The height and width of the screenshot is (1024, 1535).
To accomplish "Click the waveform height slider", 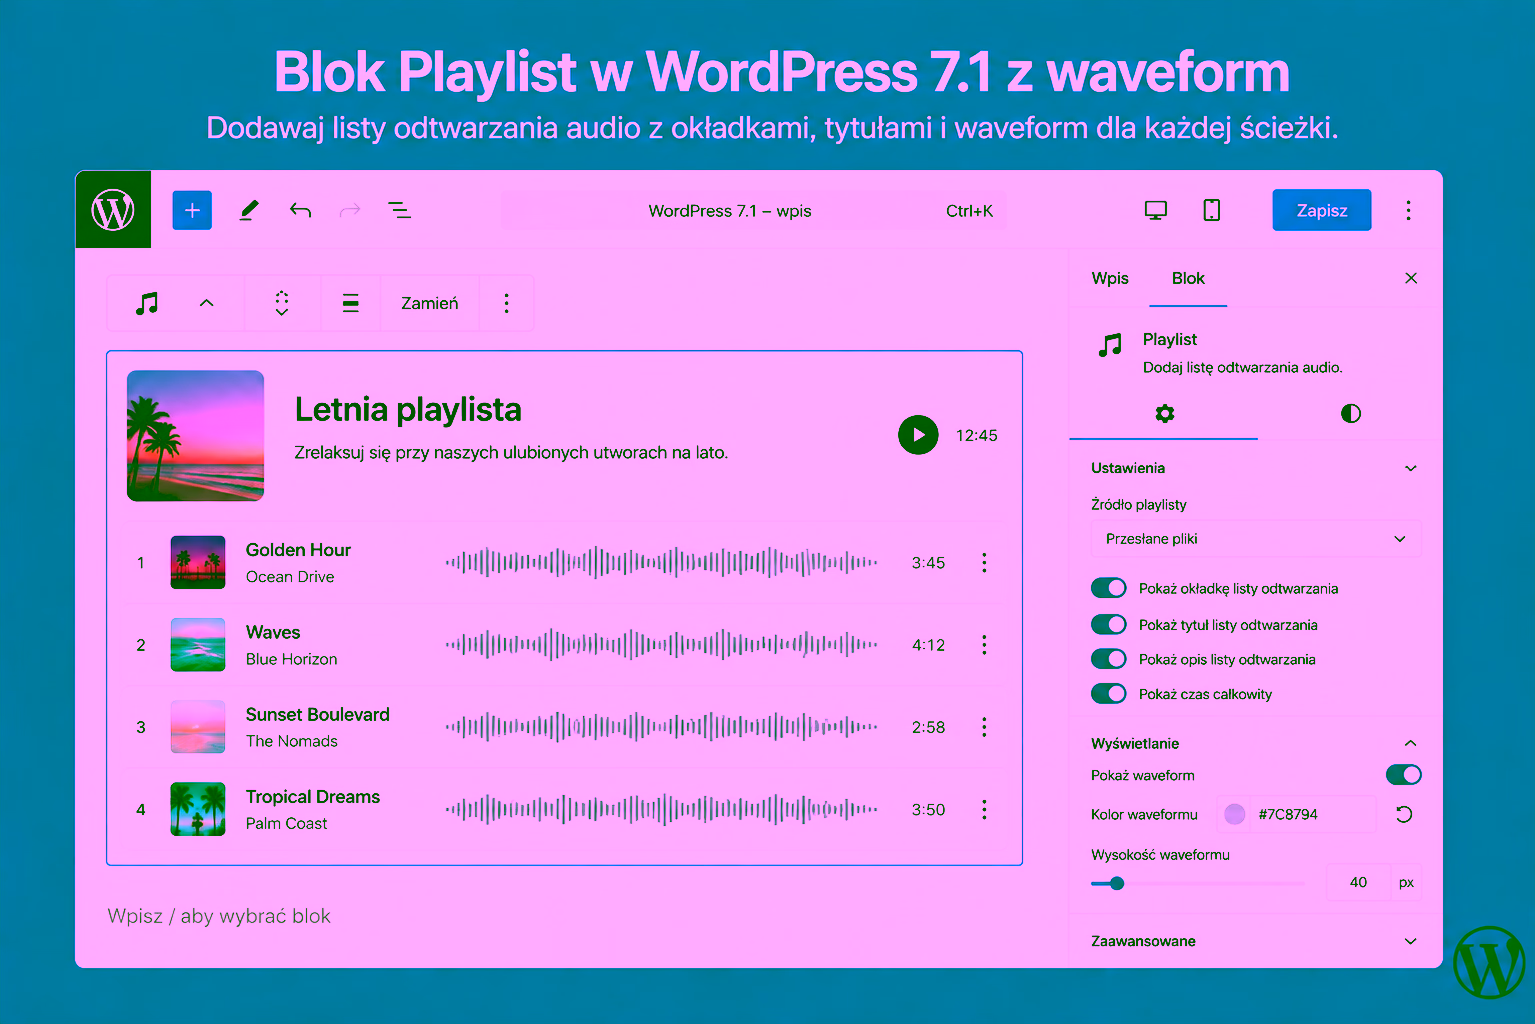I will click(x=1198, y=883).
